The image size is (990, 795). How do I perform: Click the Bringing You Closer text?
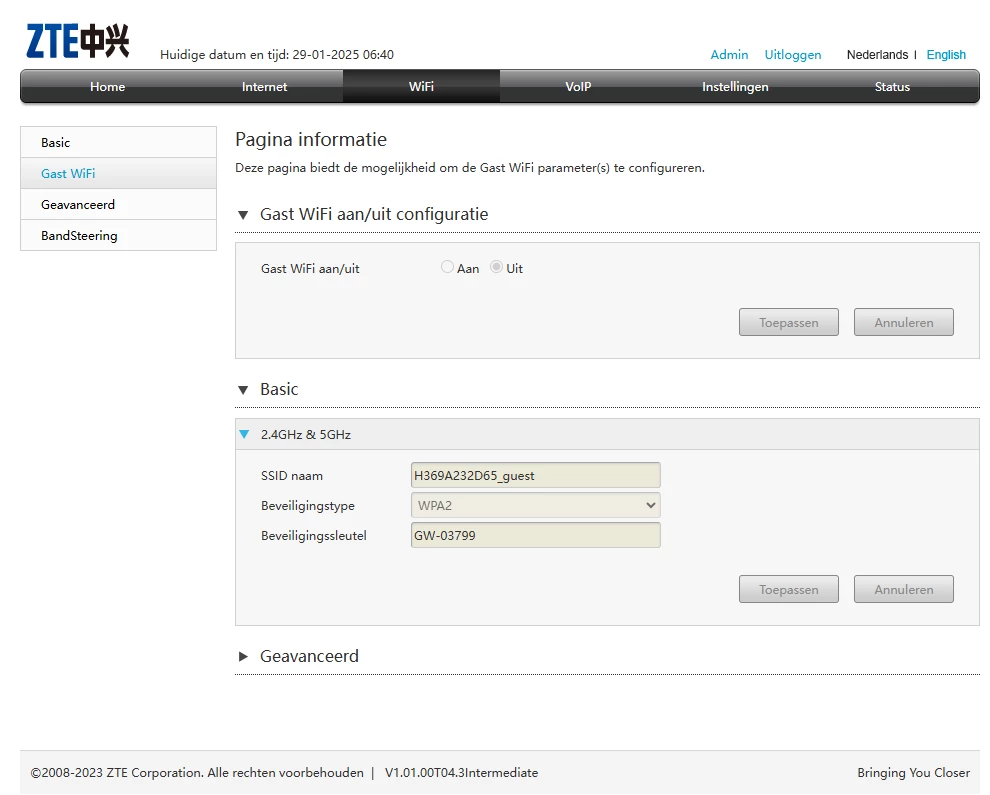[913, 773]
